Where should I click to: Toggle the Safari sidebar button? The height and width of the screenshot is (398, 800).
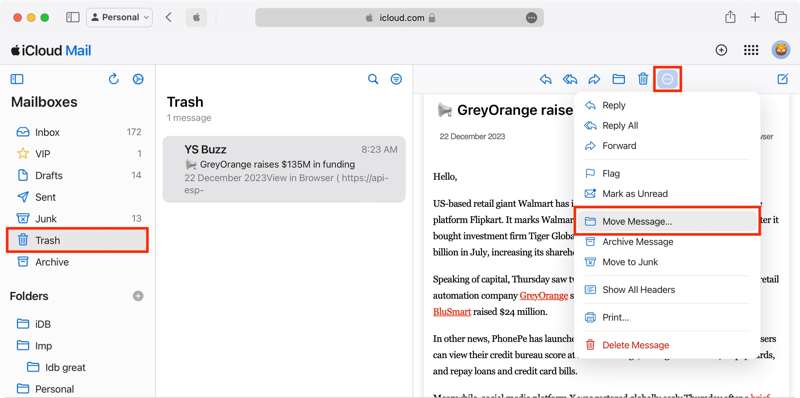[73, 17]
